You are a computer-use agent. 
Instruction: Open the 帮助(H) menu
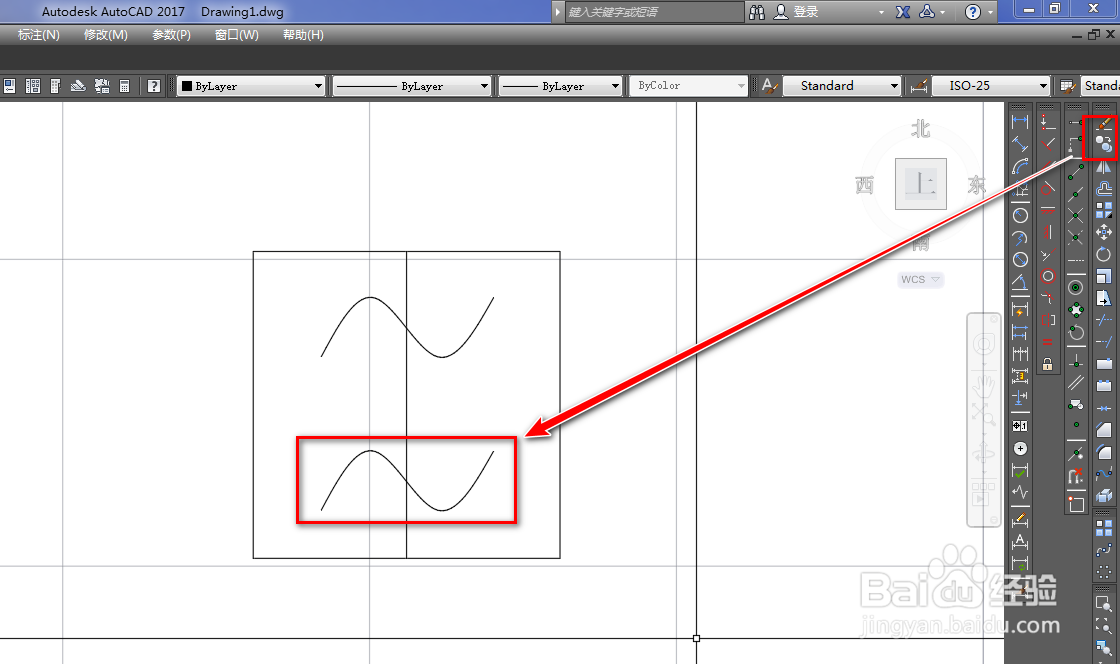tap(303, 34)
